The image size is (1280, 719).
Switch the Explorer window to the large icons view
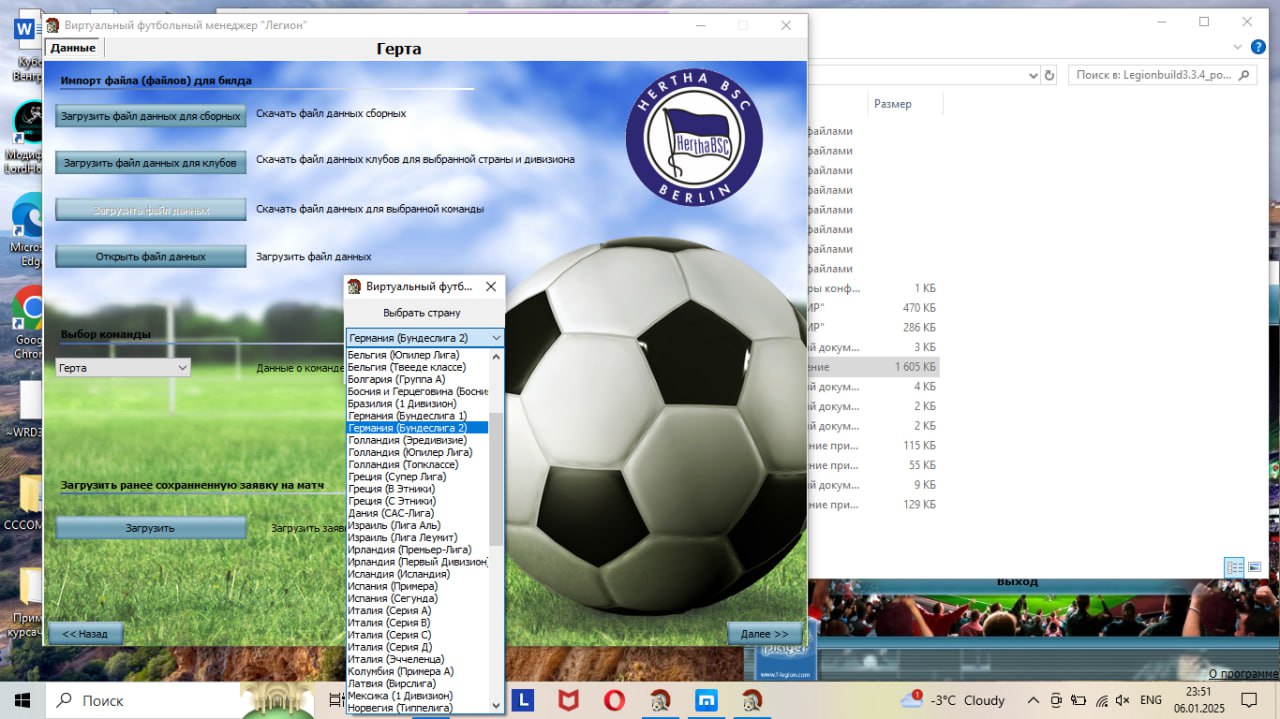pos(1253,567)
